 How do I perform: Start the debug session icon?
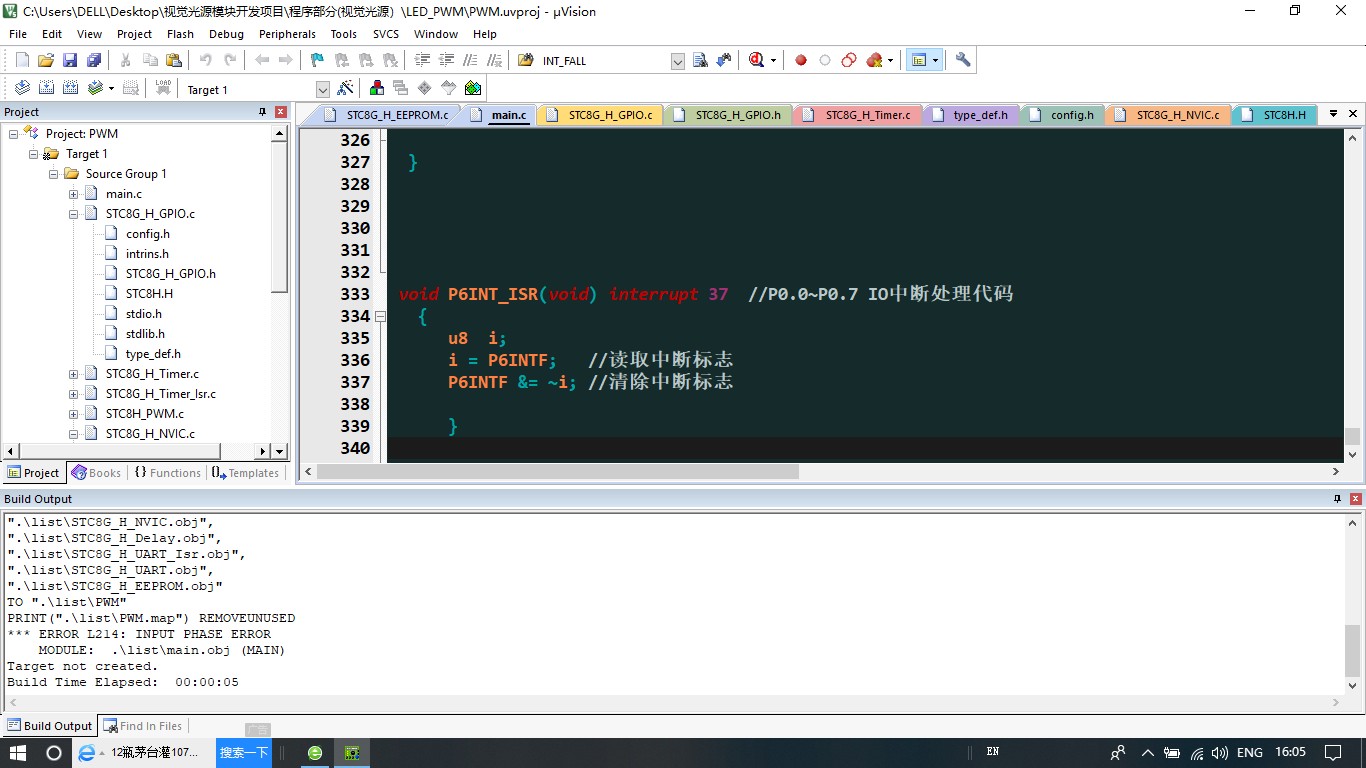pos(757,60)
